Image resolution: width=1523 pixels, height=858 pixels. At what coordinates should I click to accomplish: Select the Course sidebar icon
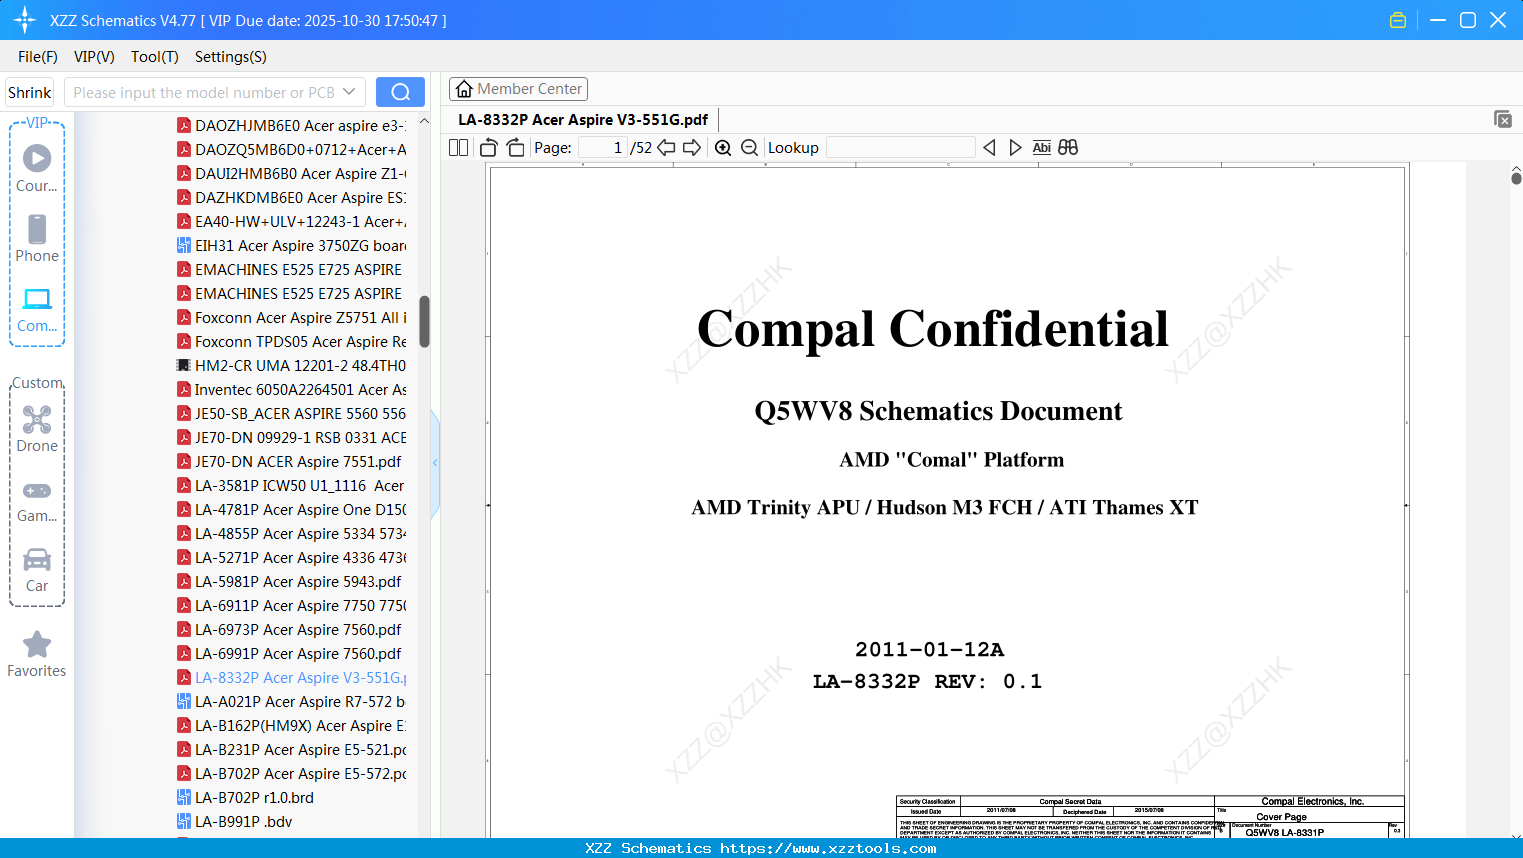pyautogui.click(x=37, y=168)
